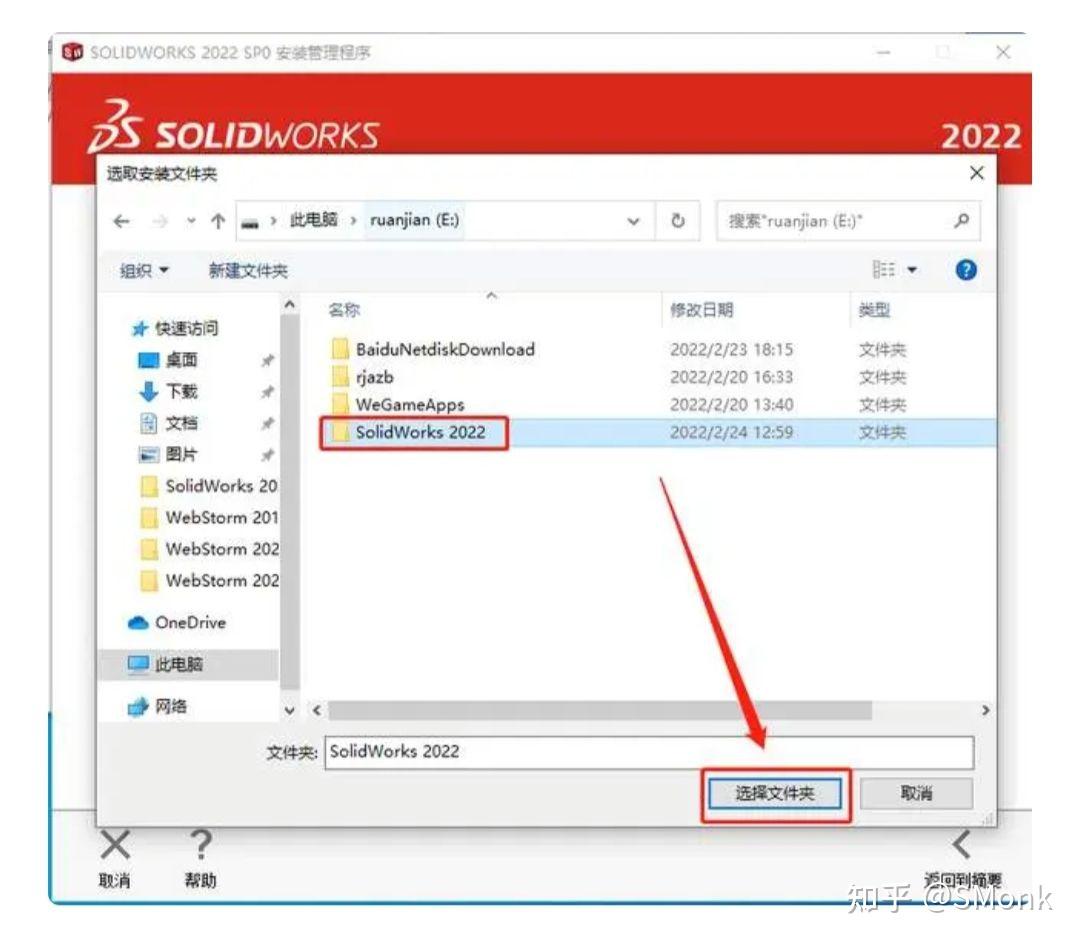Click date 2022/2/24 12:59 cell
1080x943 pixels.
coord(731,432)
